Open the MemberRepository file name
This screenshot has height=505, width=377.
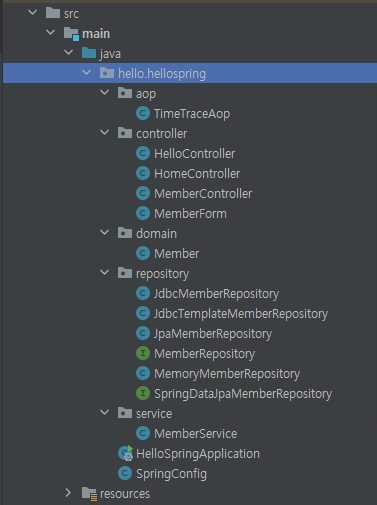tap(205, 354)
